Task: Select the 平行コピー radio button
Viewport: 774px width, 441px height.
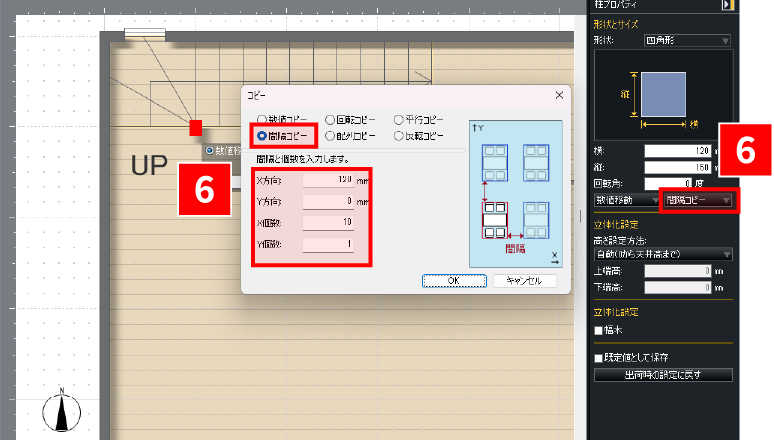Action: (x=399, y=120)
